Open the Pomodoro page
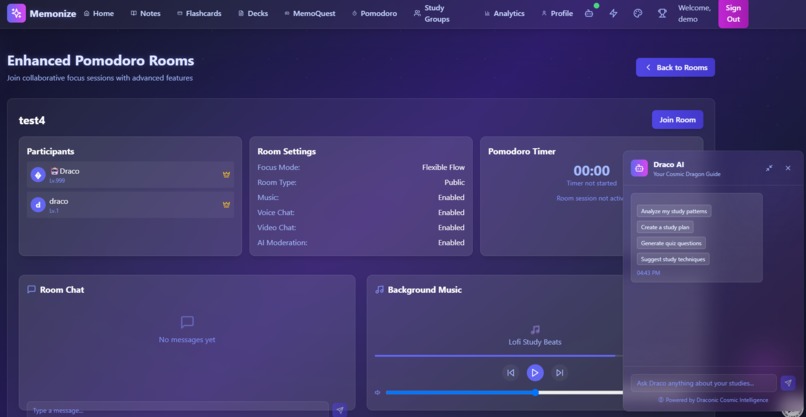Image resolution: width=806 pixels, height=417 pixels. (x=374, y=14)
